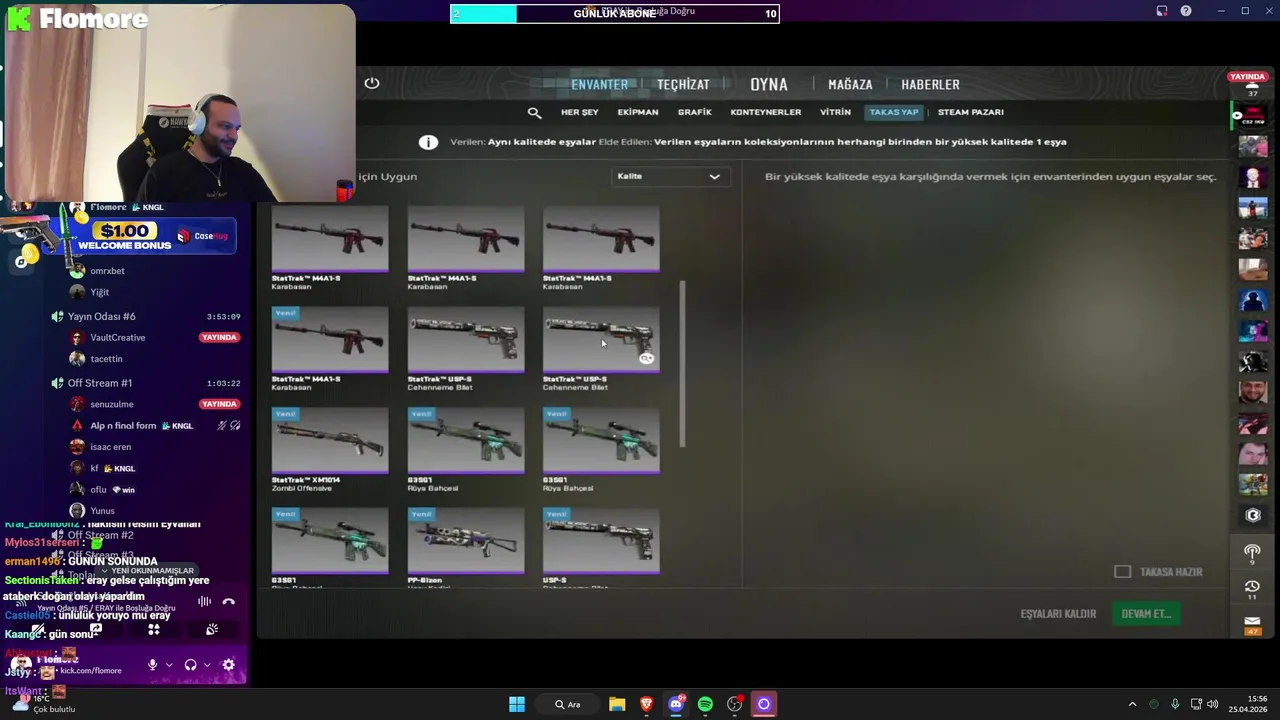Screen dimensions: 1280x720
Task: Toggle Discord noise suppression icon
Action: [204, 601]
